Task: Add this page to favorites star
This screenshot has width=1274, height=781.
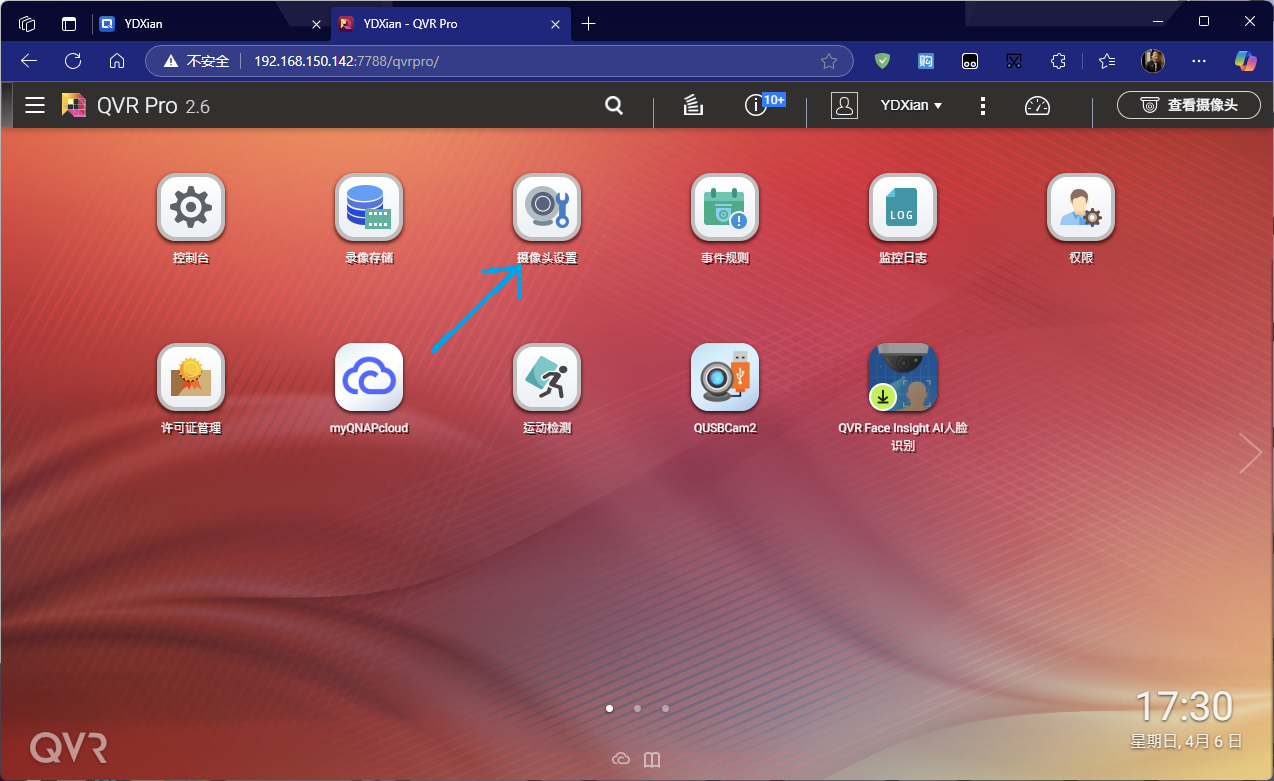Action: 829,61
